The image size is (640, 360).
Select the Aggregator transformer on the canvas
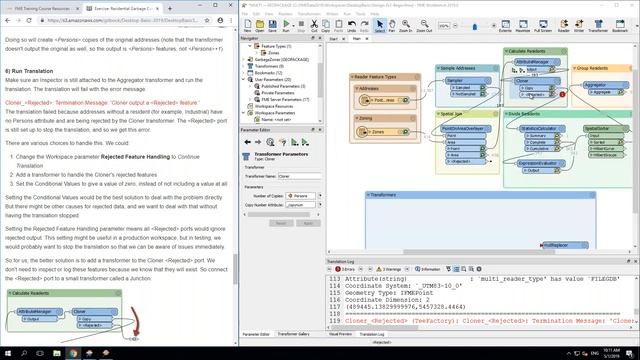coord(605,85)
